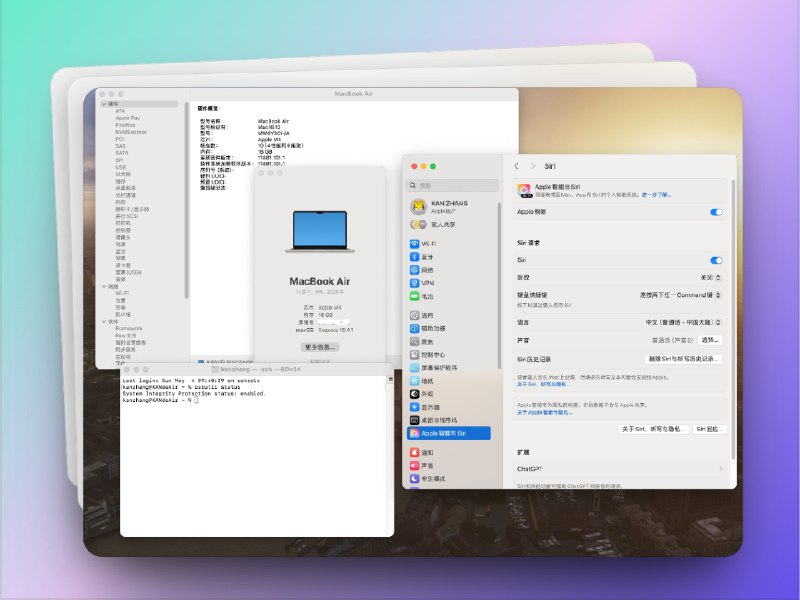
Task: Open 电池 (Battery) settings
Action: [x=427, y=295]
